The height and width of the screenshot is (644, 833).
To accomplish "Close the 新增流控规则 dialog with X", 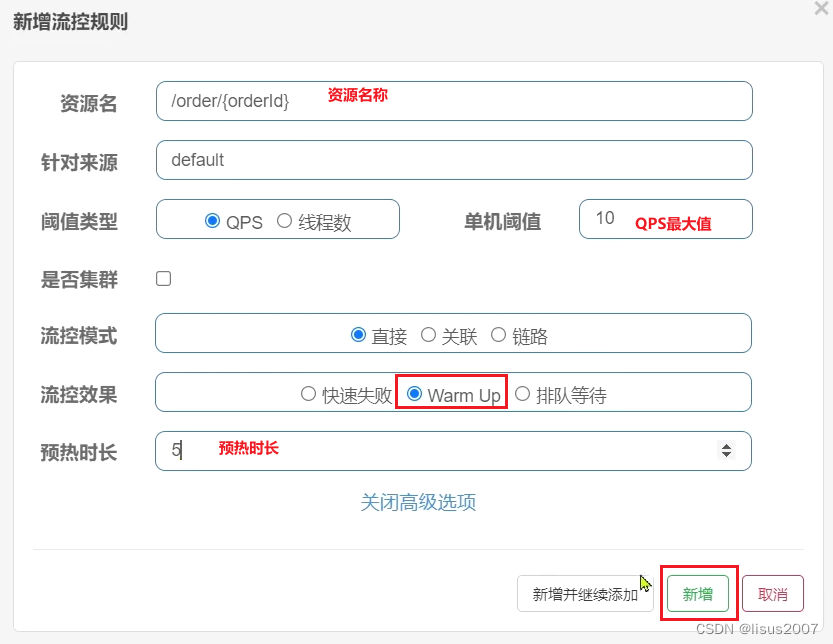I will tap(820, 9).
